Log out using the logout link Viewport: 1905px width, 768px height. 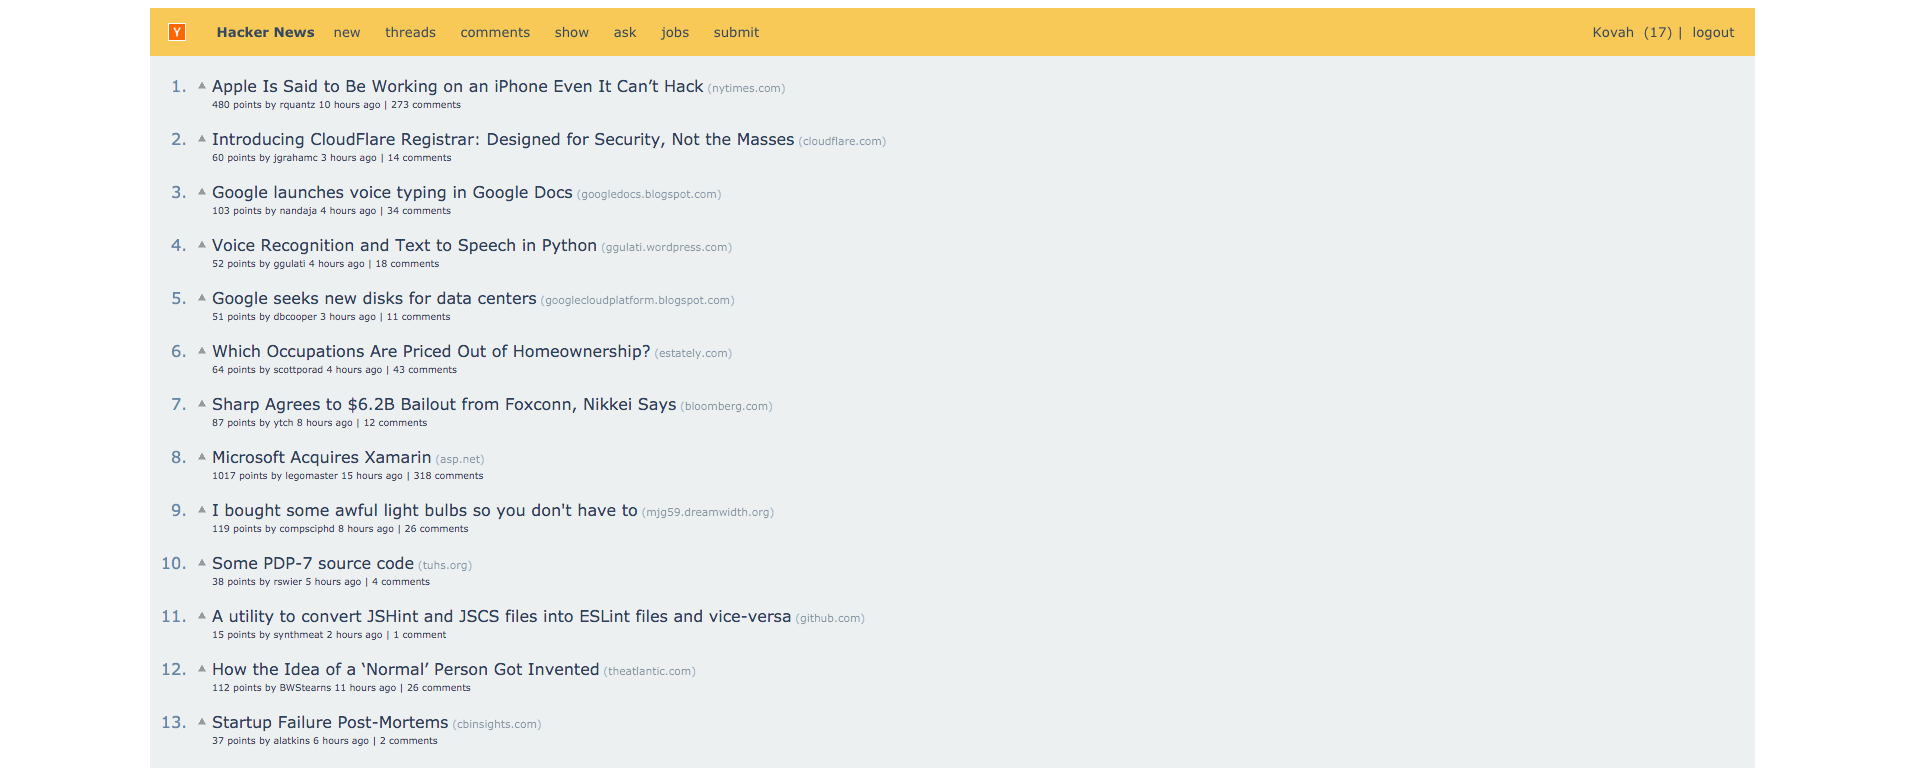[x=1713, y=32]
